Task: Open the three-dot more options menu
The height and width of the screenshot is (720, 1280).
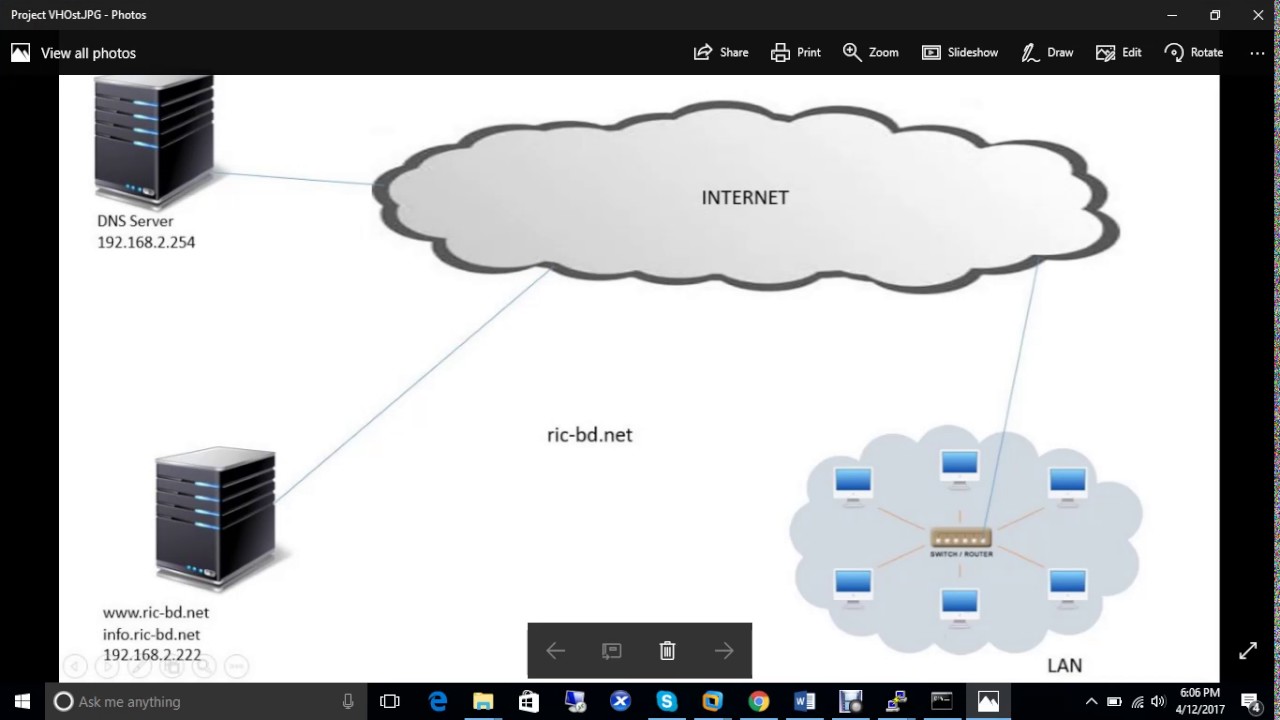Action: pos(1257,53)
